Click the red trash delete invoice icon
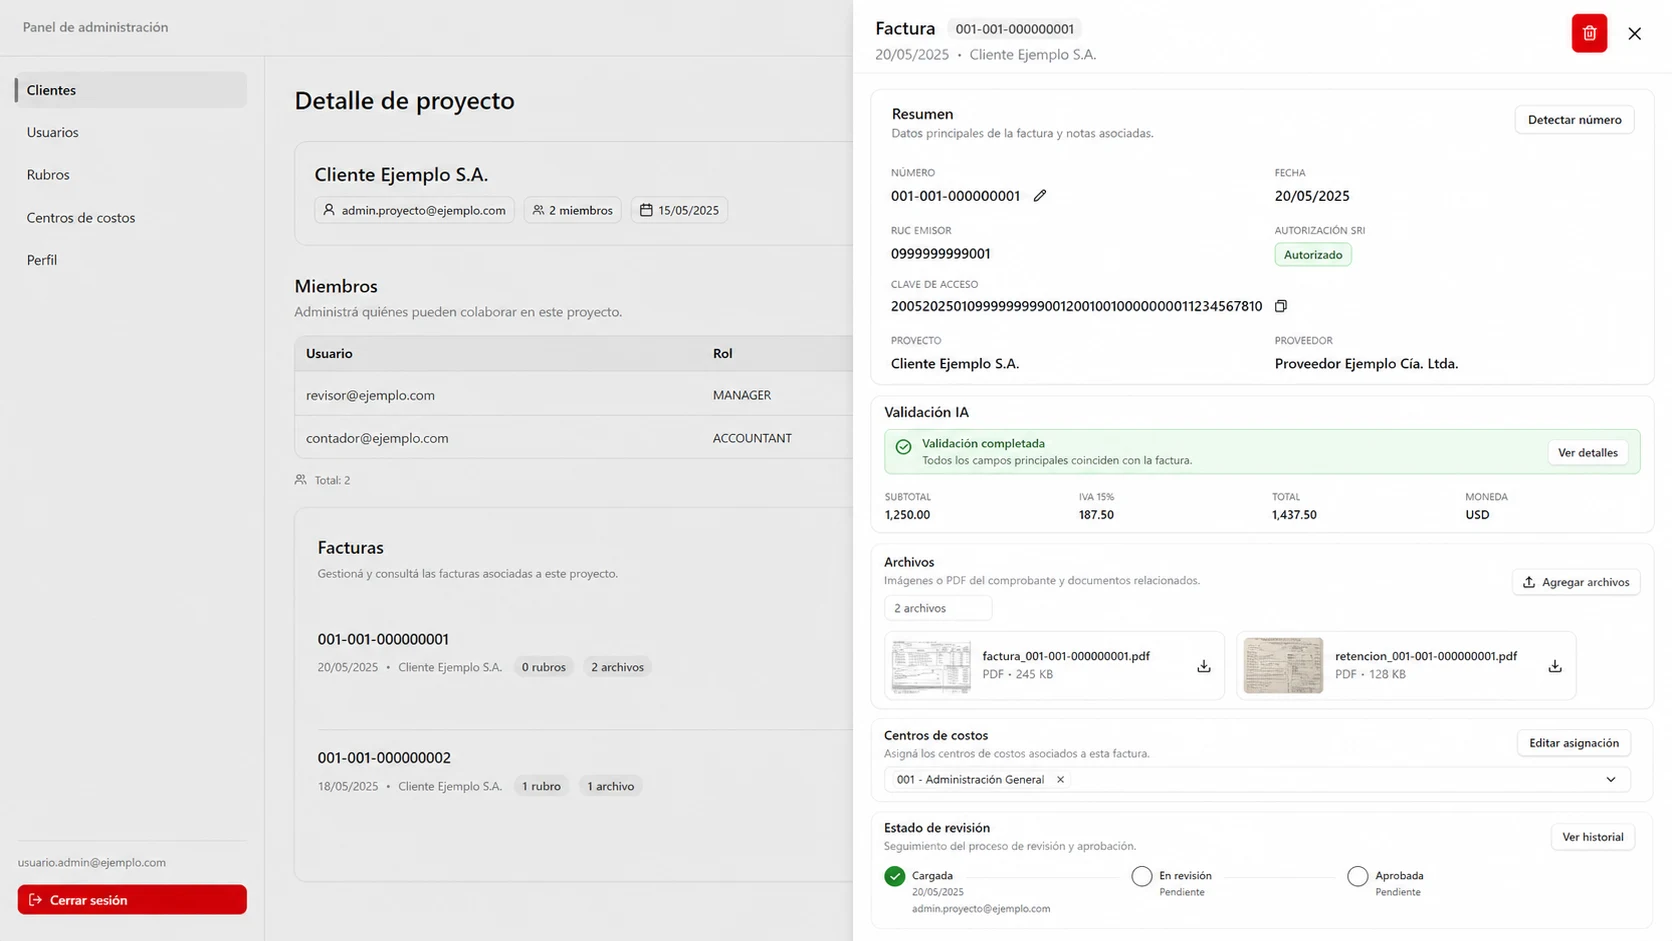This screenshot has height=941, width=1672. (x=1588, y=33)
